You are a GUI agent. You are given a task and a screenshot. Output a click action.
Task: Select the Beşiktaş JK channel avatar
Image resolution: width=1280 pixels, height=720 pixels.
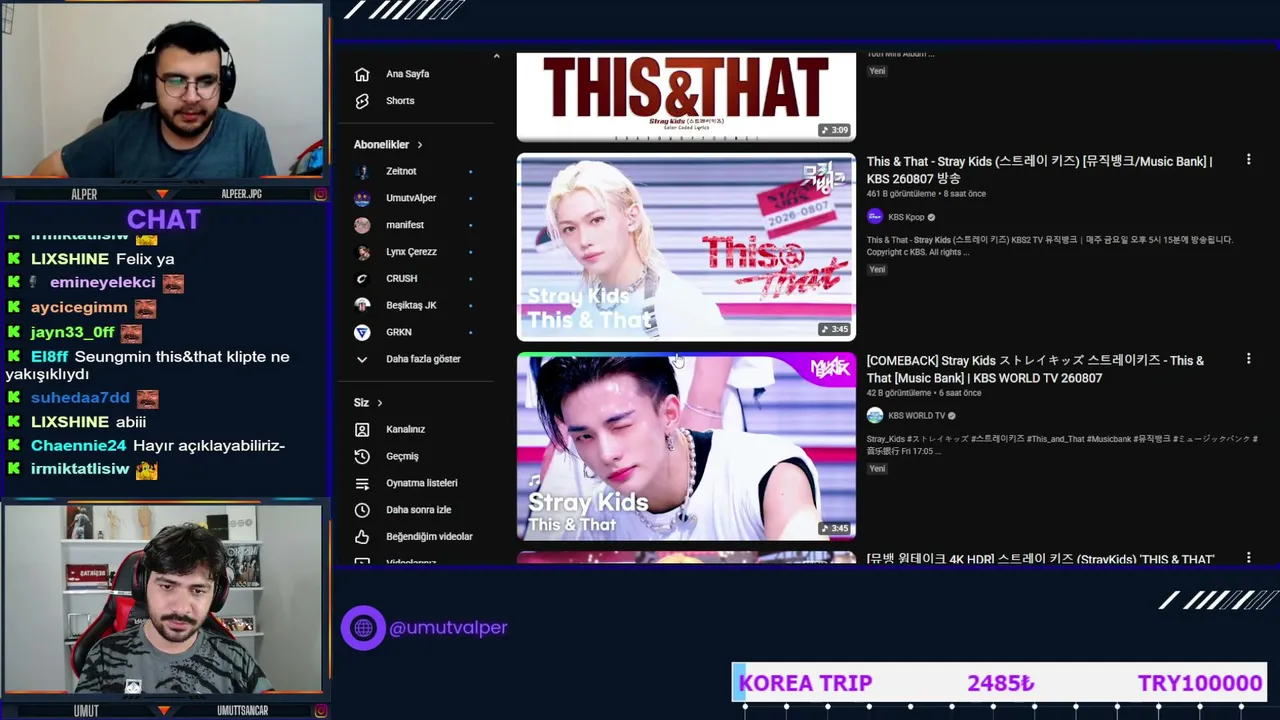click(362, 305)
